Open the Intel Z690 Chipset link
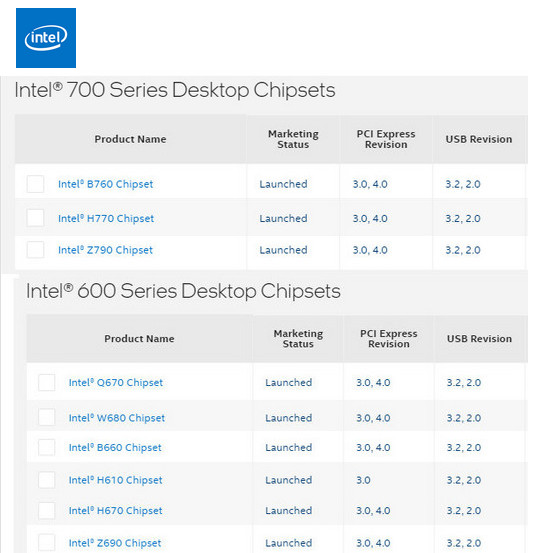 115,543
